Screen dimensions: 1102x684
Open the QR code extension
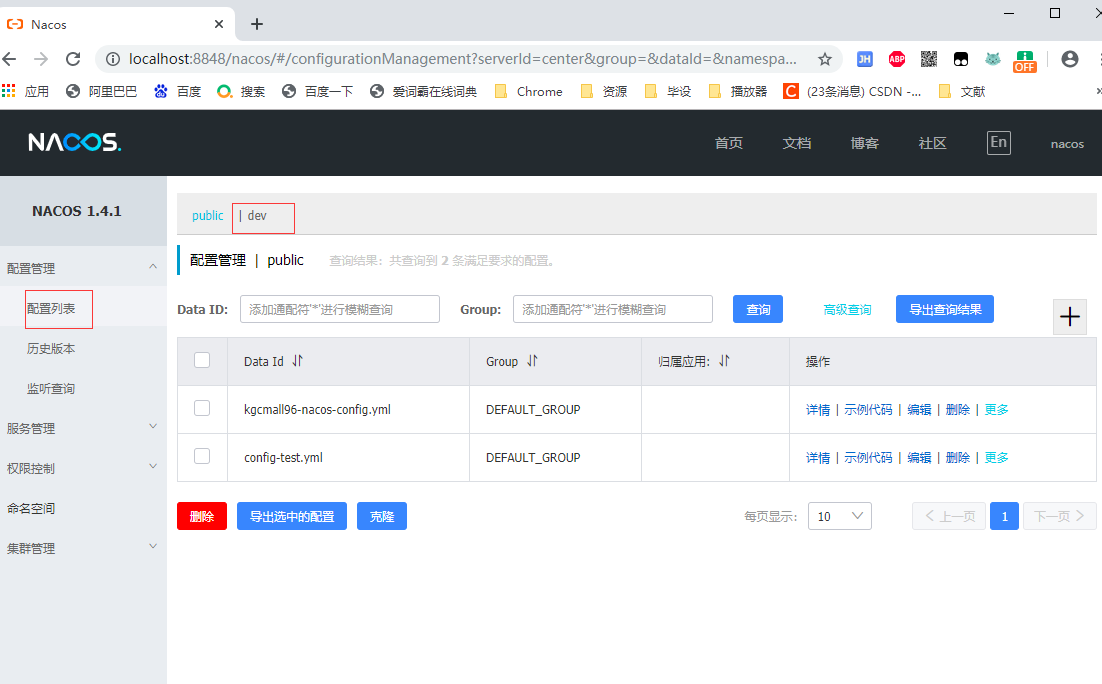tap(928, 59)
